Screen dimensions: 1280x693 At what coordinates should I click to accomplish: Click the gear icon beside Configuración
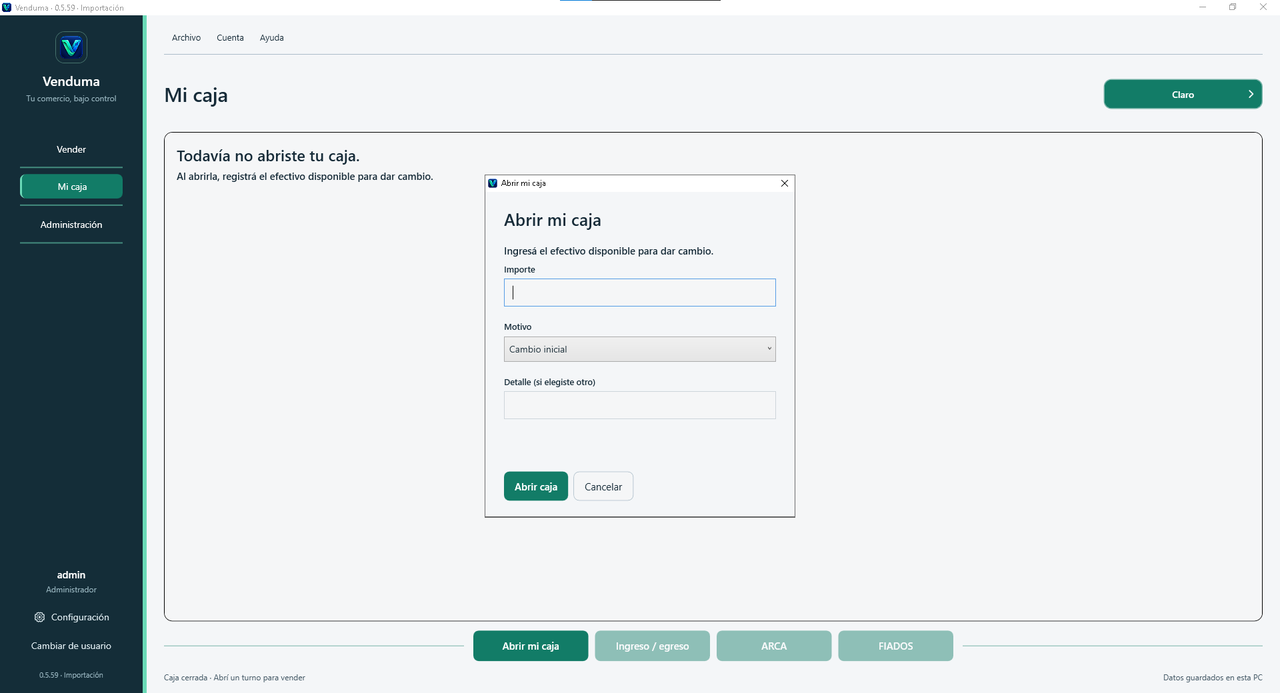click(x=39, y=617)
